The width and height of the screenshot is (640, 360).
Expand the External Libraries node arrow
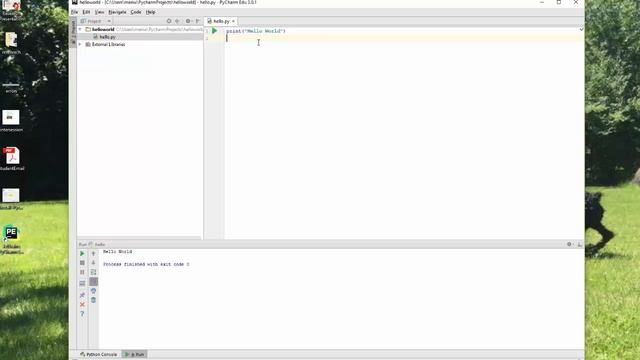point(80,44)
